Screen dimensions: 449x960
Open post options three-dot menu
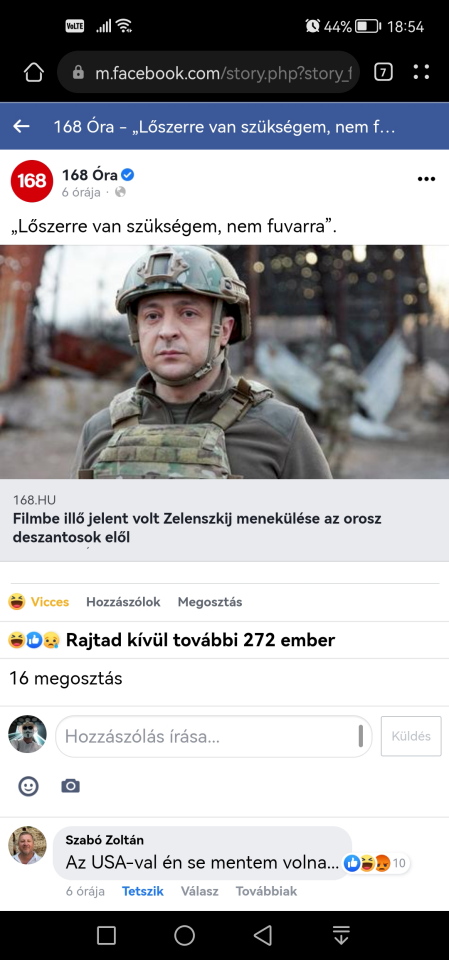click(x=426, y=179)
